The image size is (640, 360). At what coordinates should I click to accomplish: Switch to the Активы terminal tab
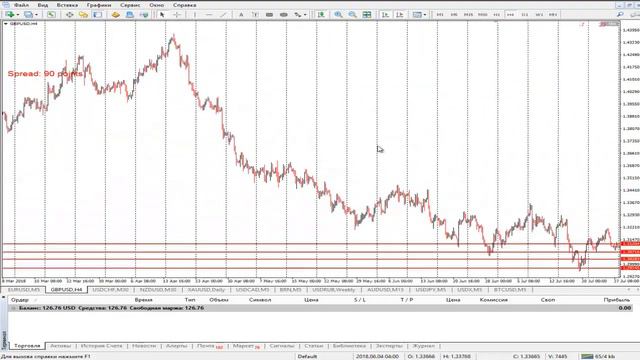tap(60, 346)
